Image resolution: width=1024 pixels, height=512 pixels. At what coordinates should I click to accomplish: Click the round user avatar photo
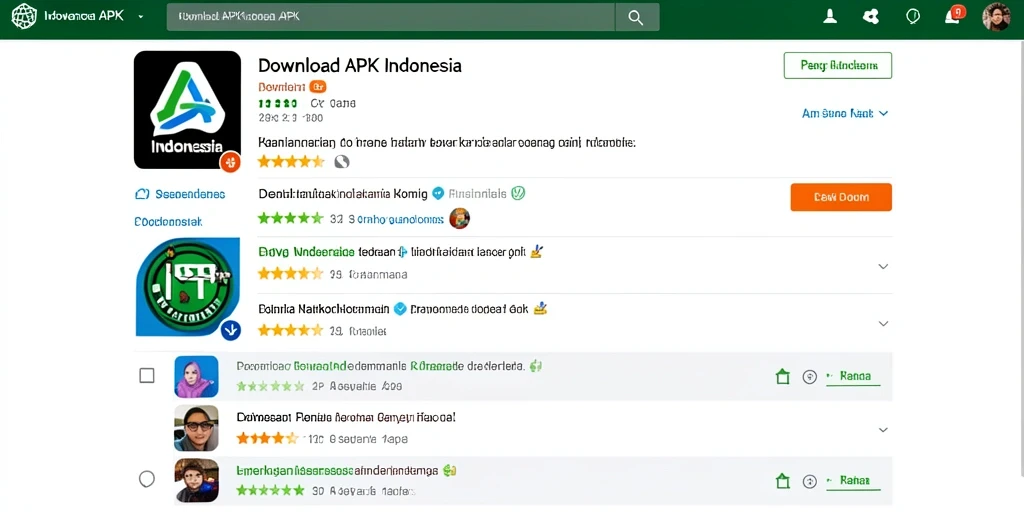tap(996, 17)
